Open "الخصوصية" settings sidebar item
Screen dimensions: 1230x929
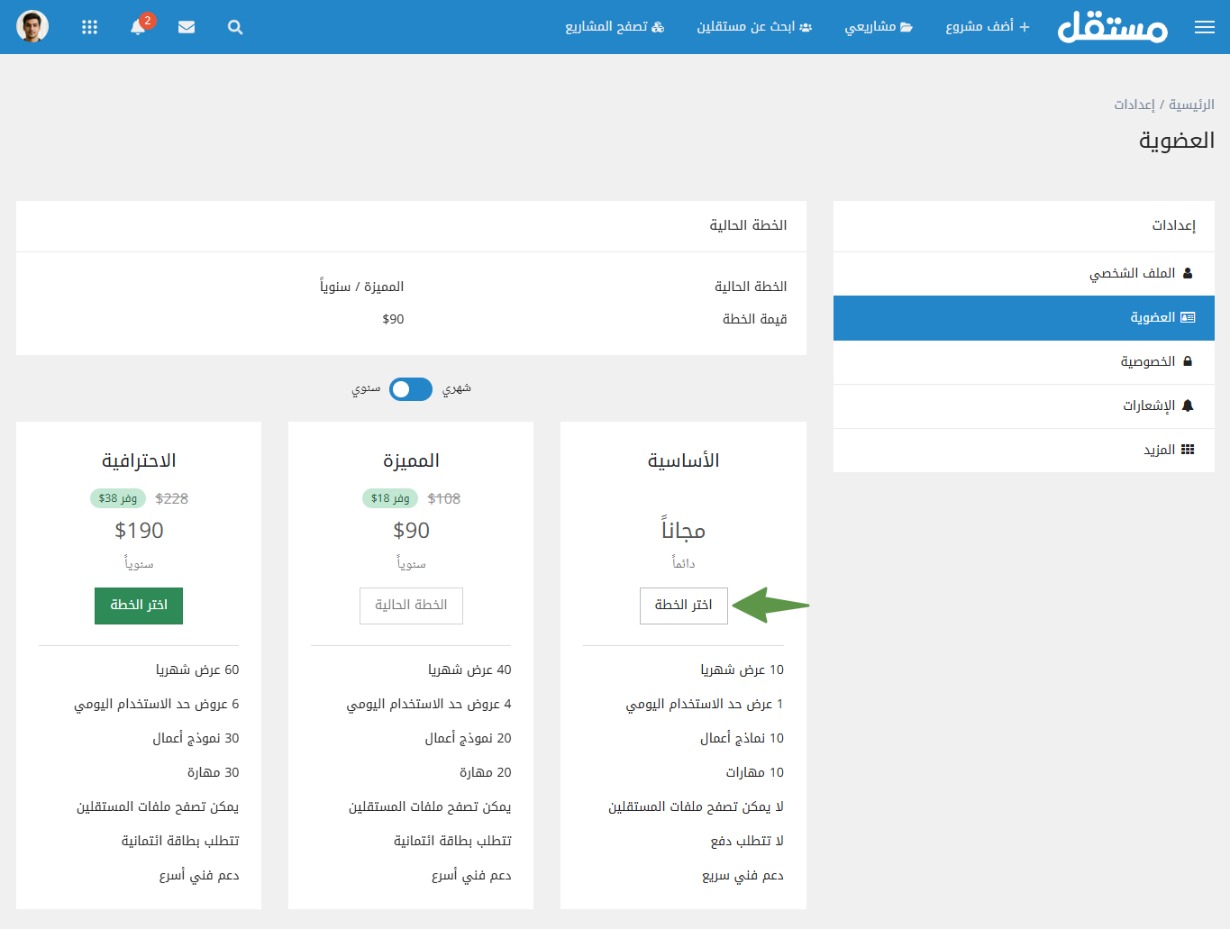(x=1156, y=362)
